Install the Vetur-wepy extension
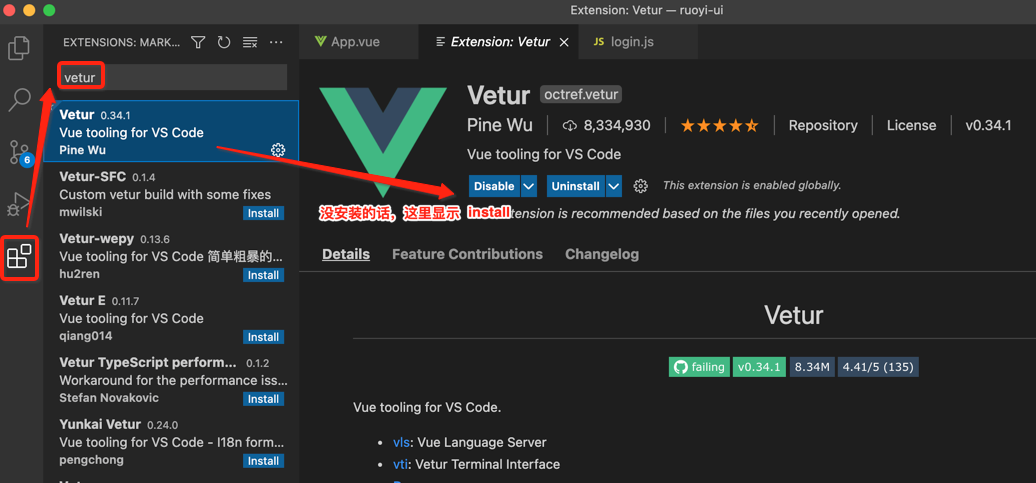The width and height of the screenshot is (1036, 483). point(264,275)
